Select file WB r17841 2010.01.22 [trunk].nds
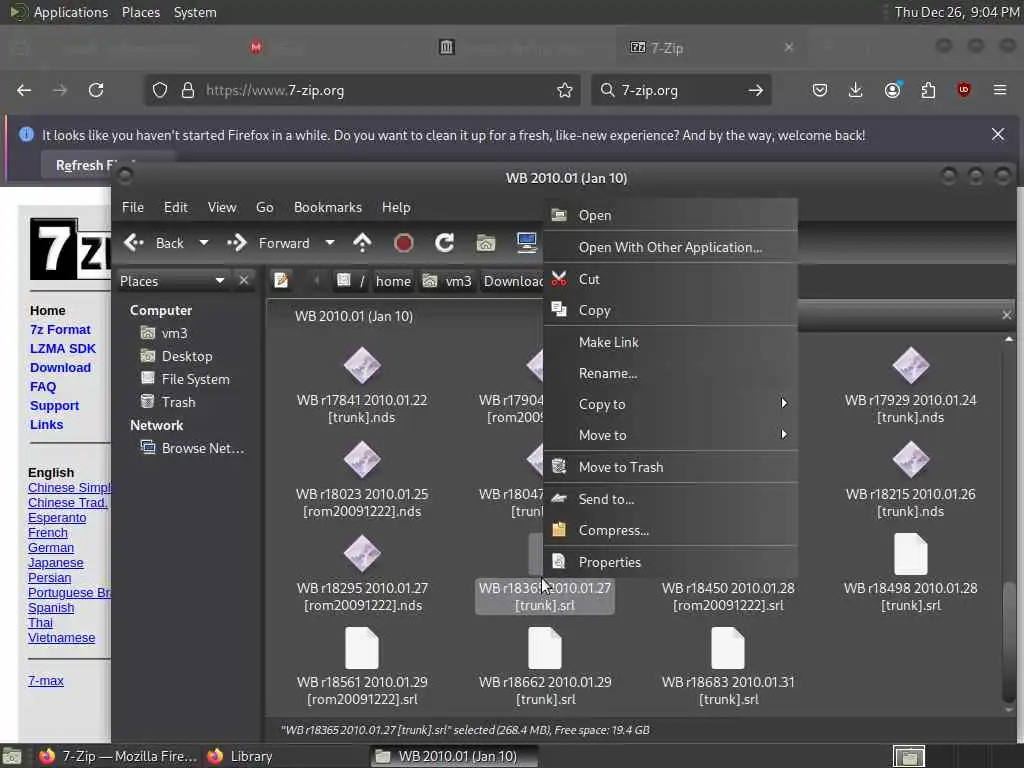The image size is (1024, 768). coord(362,385)
